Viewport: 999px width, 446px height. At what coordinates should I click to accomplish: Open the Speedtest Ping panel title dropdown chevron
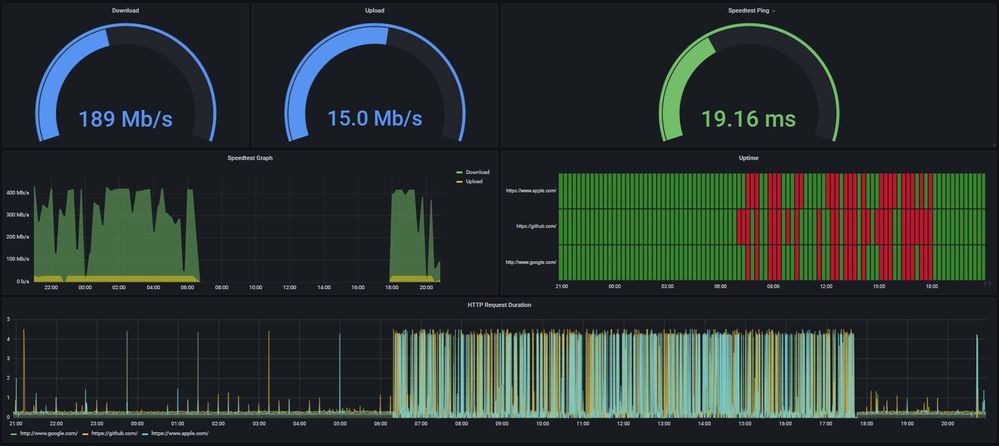(773, 11)
